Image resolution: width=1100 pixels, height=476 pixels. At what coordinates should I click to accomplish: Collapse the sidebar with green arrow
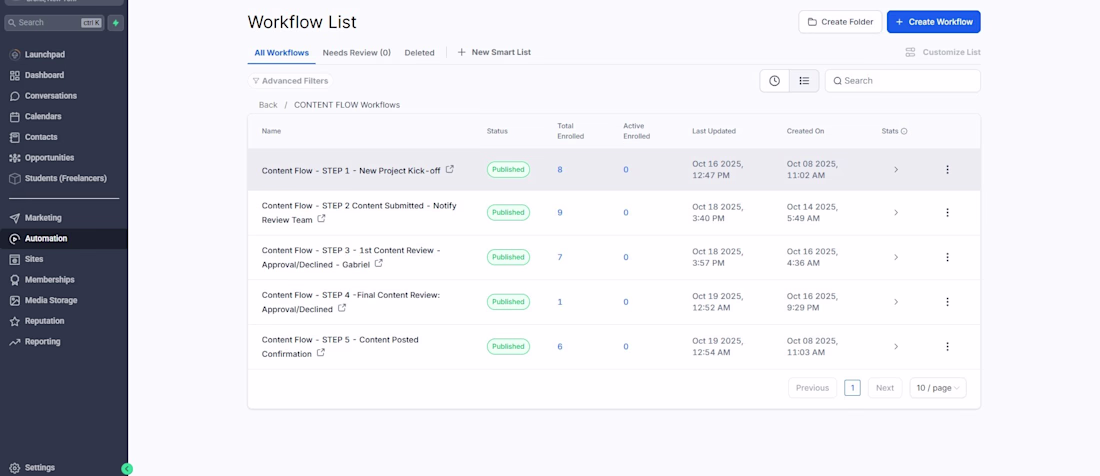pos(127,468)
